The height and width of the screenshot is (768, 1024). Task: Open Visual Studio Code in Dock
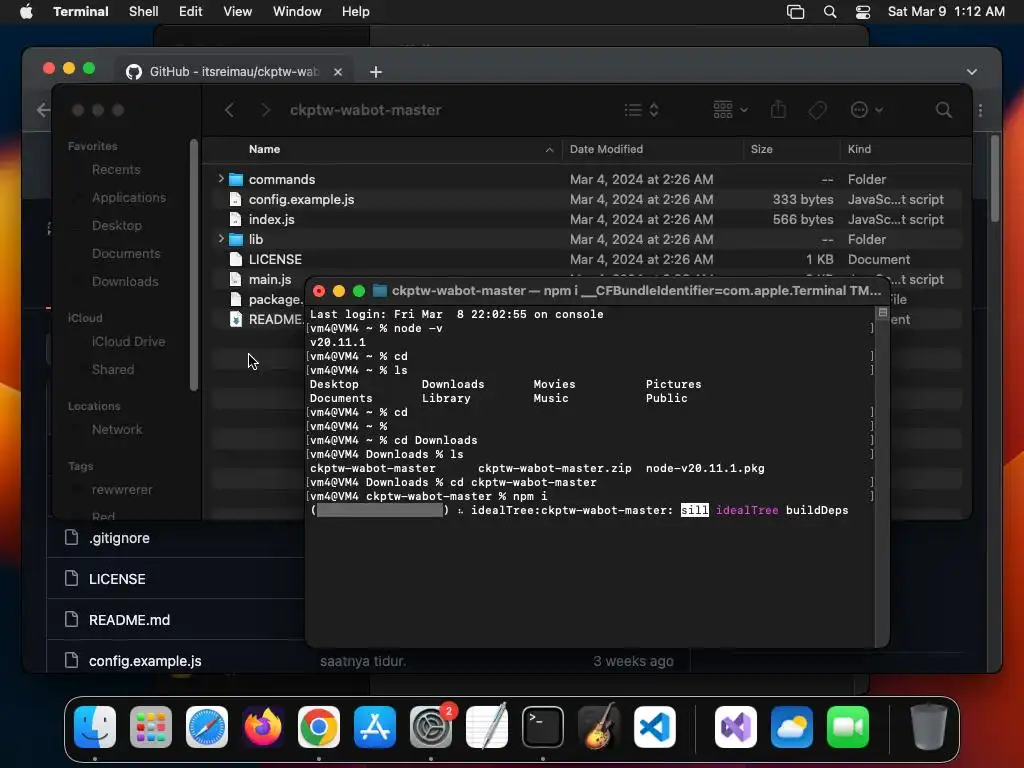point(654,727)
